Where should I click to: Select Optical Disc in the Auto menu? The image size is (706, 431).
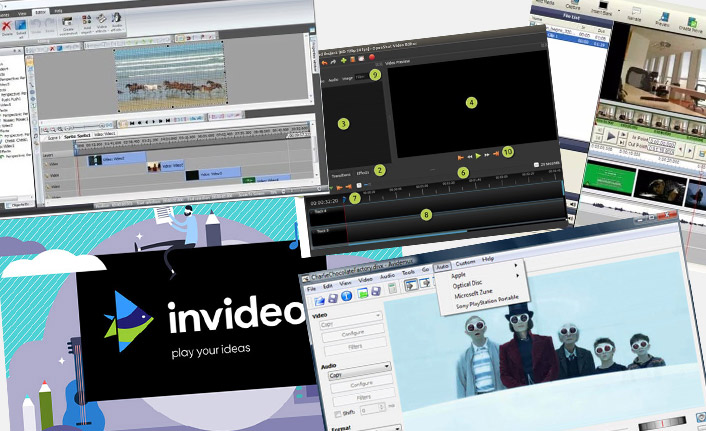pos(467,284)
